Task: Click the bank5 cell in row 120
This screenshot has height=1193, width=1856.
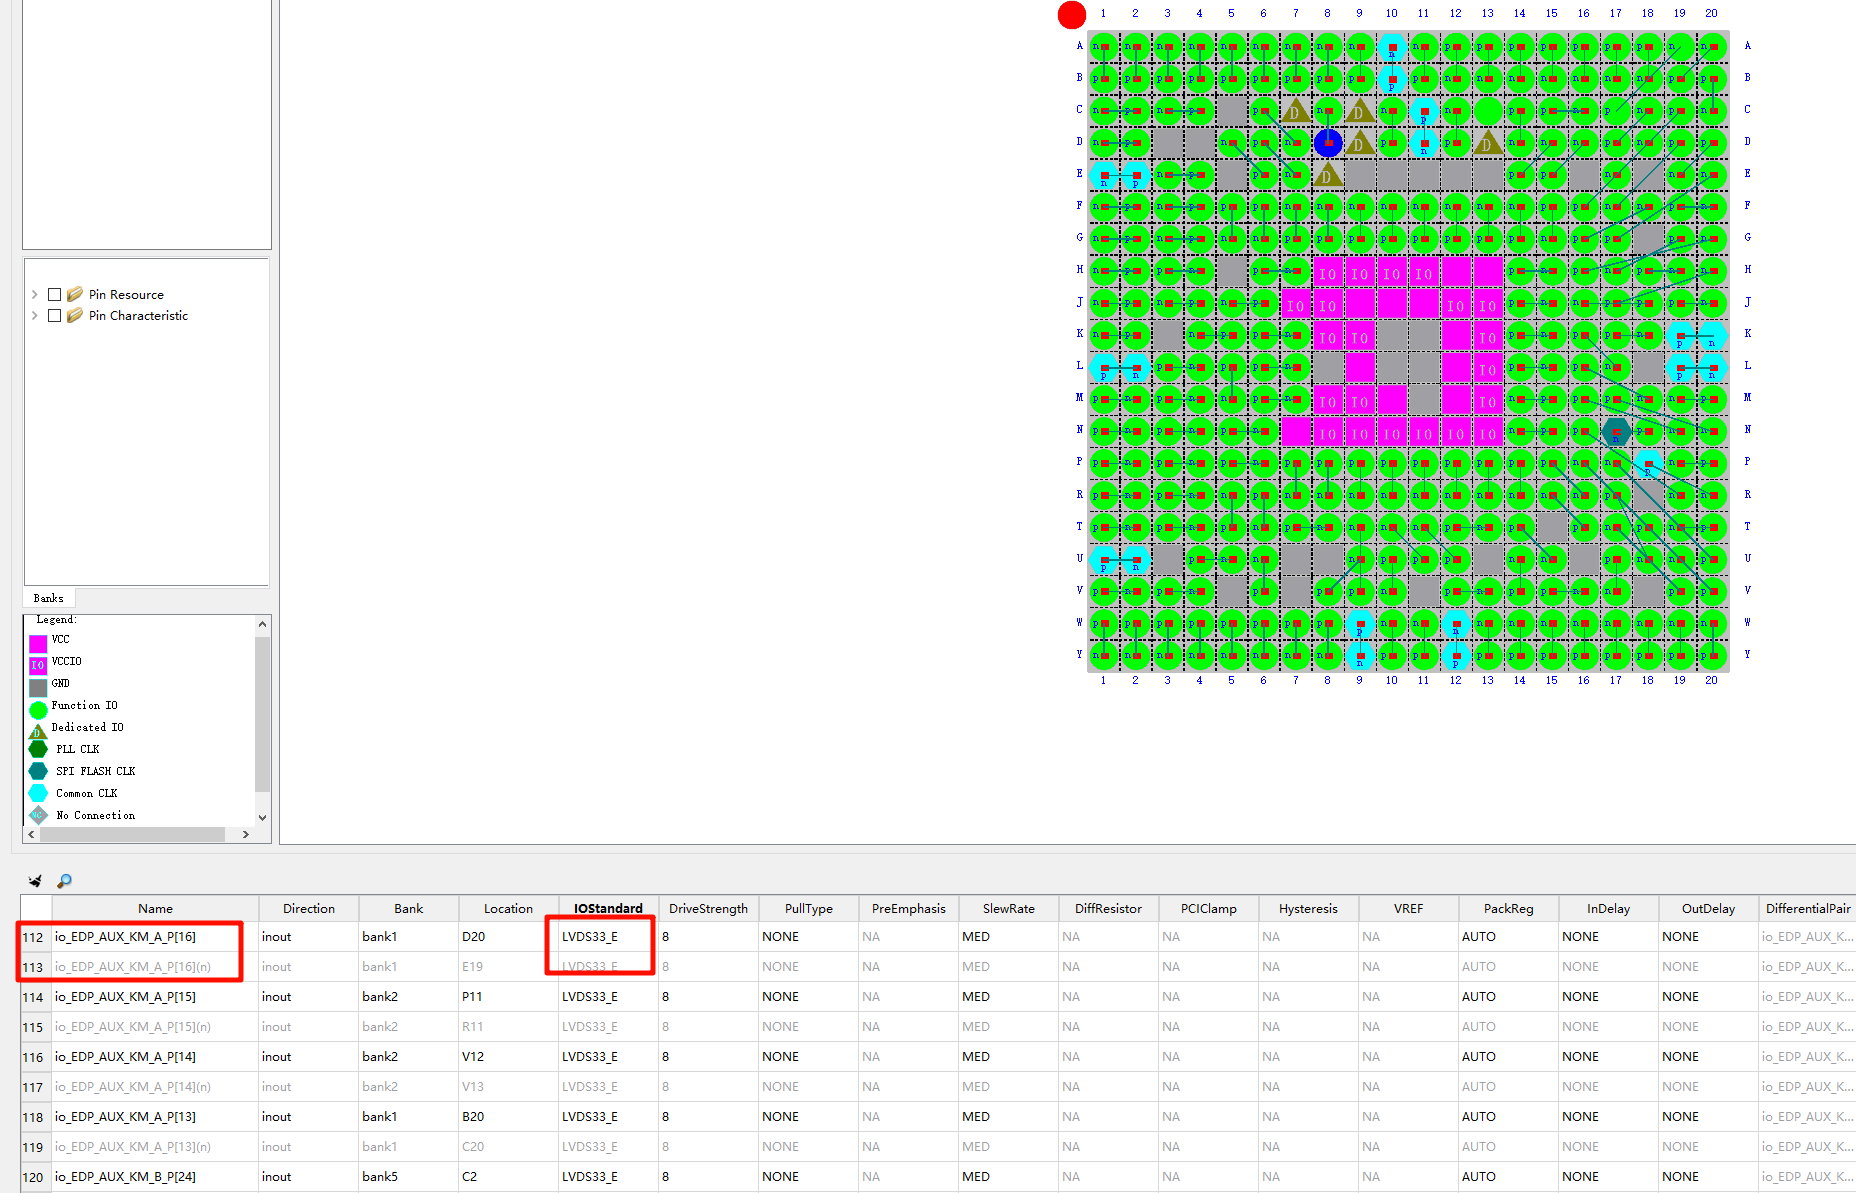Action: pyautogui.click(x=408, y=1177)
